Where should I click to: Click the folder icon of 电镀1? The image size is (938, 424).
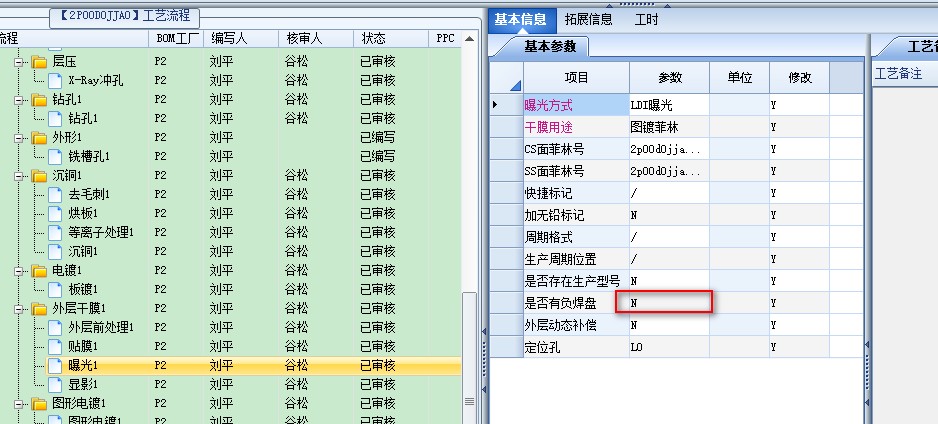click(x=39, y=270)
